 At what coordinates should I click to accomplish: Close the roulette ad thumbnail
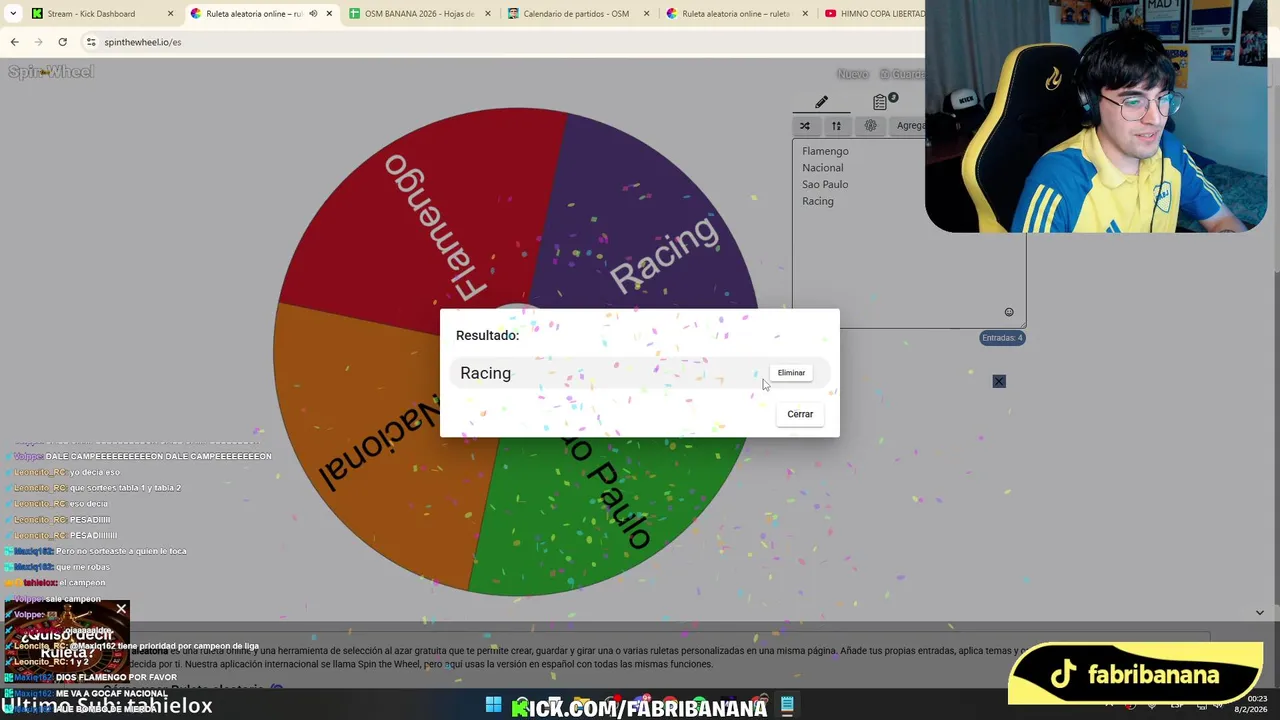point(121,608)
